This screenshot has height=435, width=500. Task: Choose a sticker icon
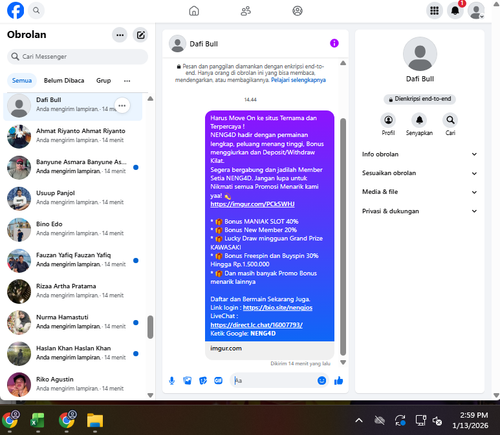[203, 380]
